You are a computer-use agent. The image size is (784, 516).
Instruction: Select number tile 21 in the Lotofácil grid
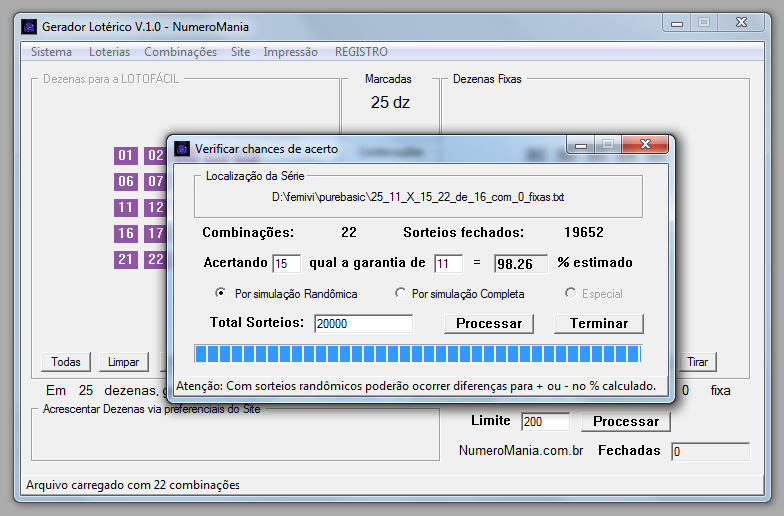click(x=126, y=260)
